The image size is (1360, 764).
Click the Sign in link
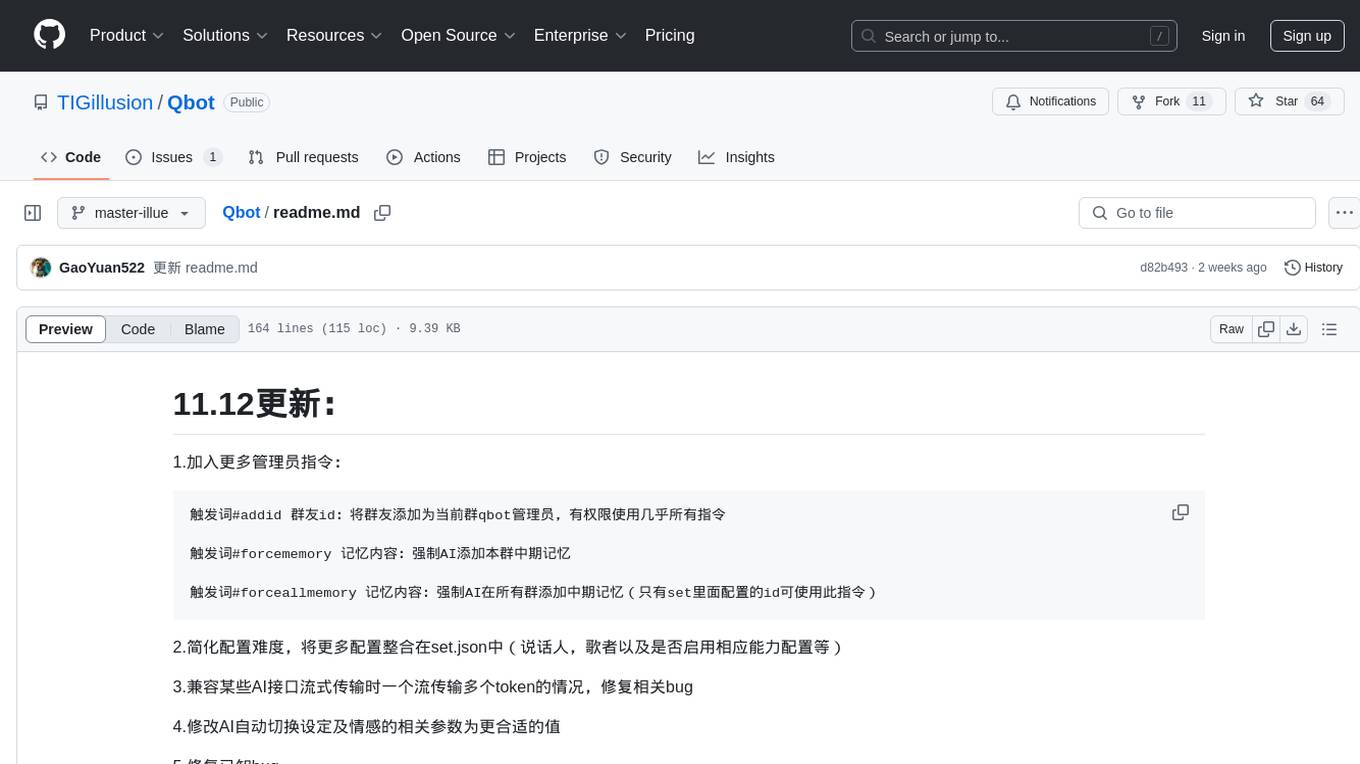tap(1223, 36)
